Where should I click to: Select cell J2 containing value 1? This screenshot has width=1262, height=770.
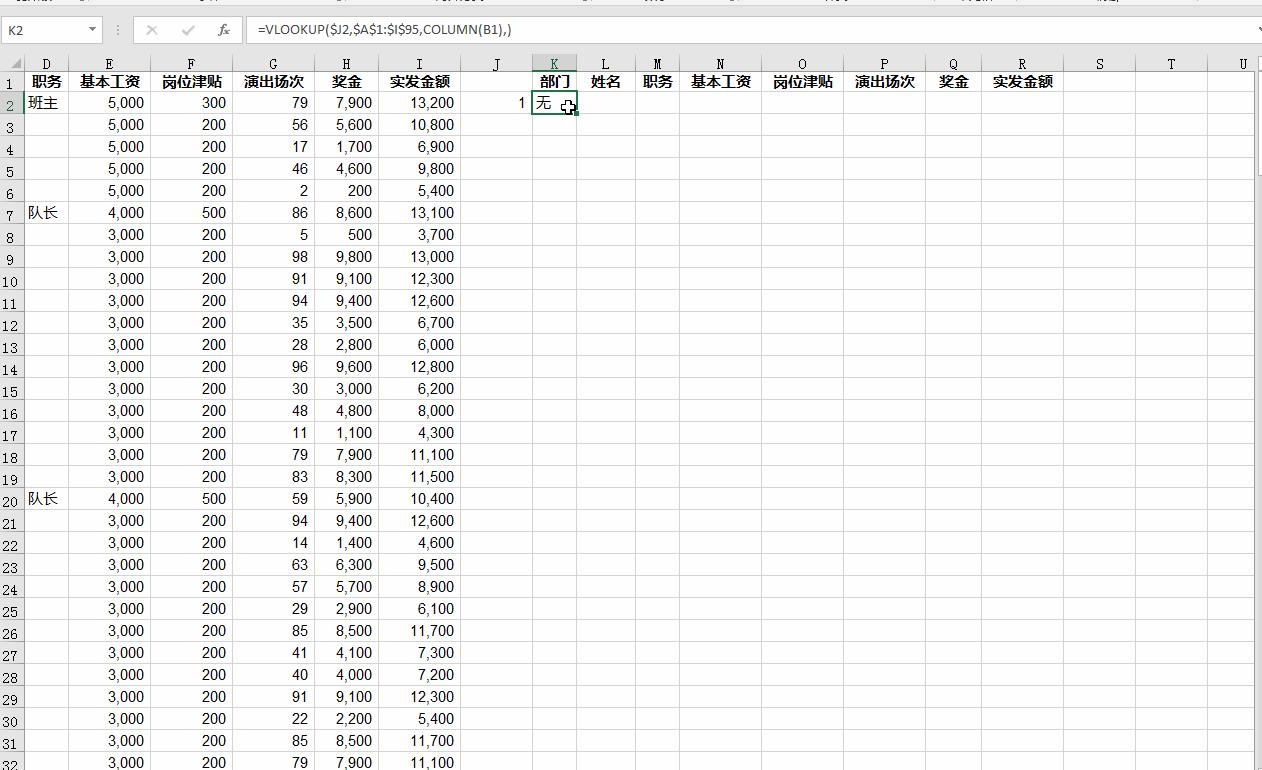496,102
